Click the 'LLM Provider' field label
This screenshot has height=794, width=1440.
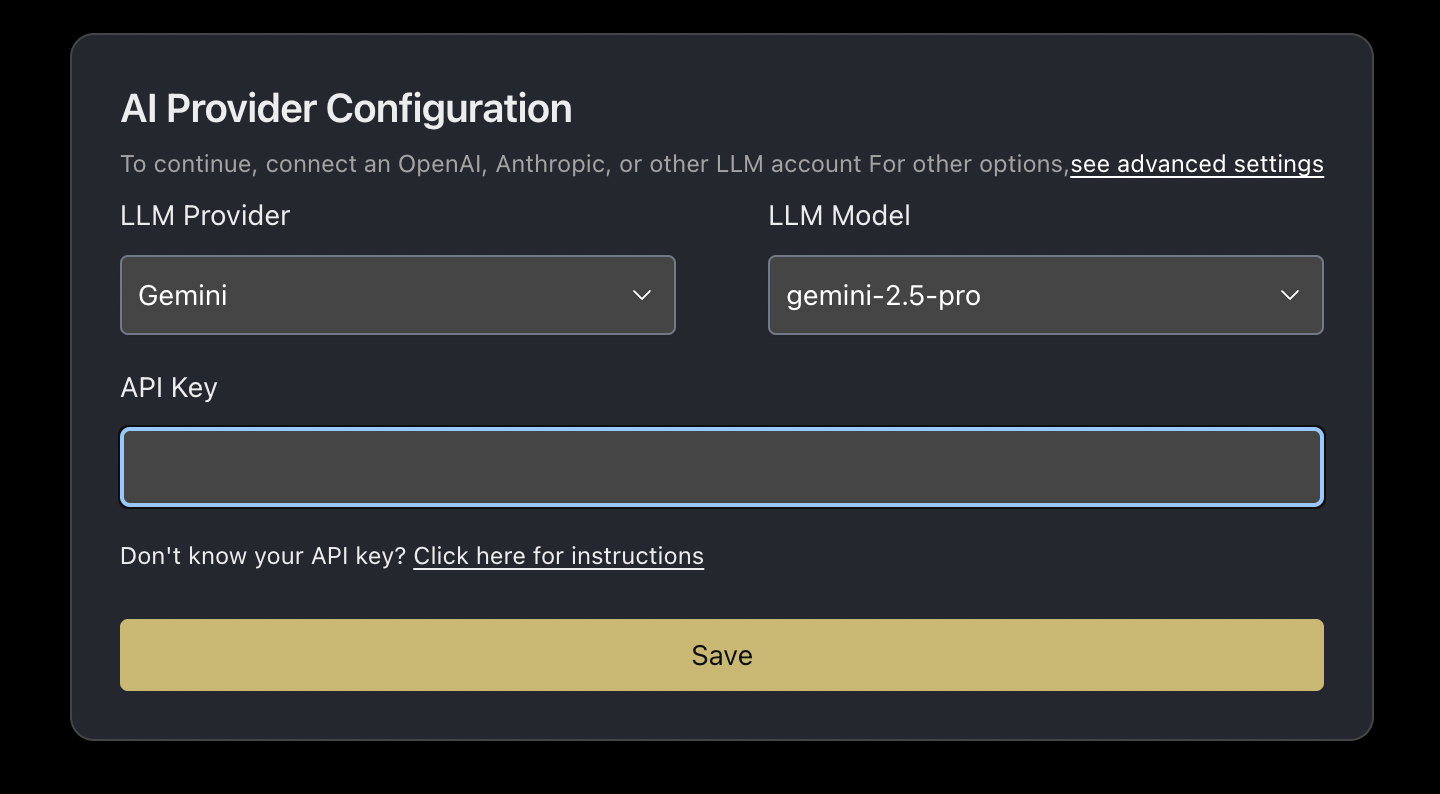pyautogui.click(x=205, y=215)
